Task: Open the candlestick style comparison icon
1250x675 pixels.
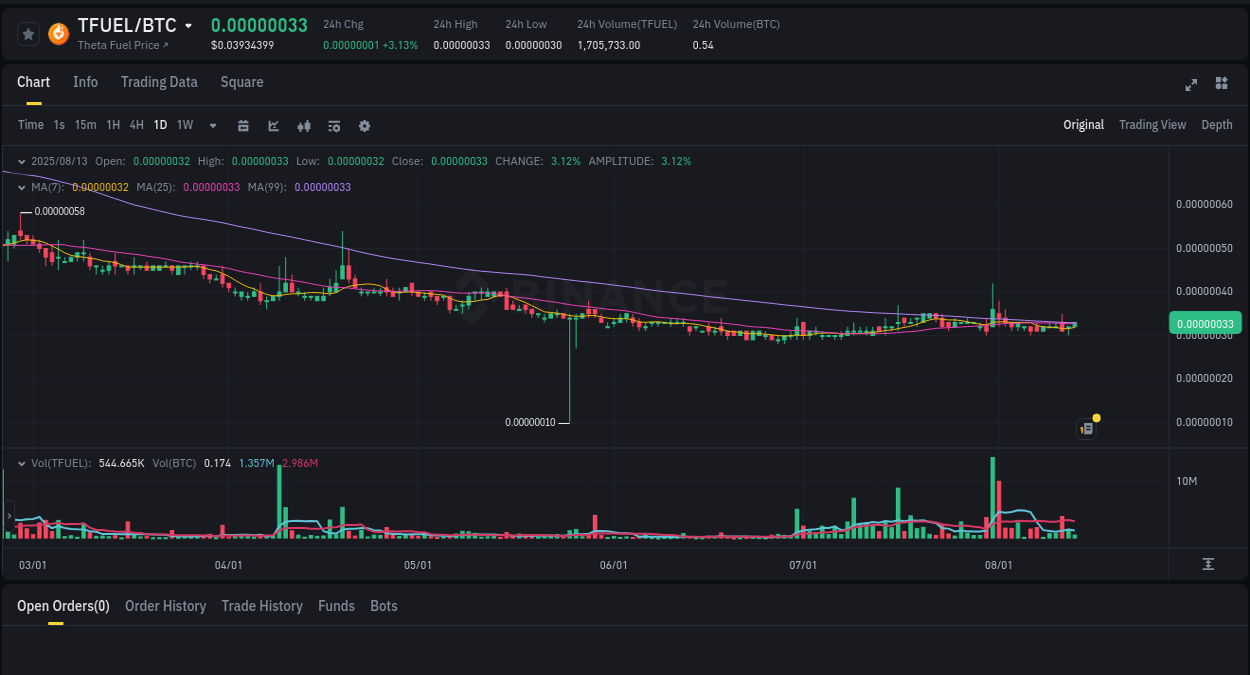Action: pos(303,125)
